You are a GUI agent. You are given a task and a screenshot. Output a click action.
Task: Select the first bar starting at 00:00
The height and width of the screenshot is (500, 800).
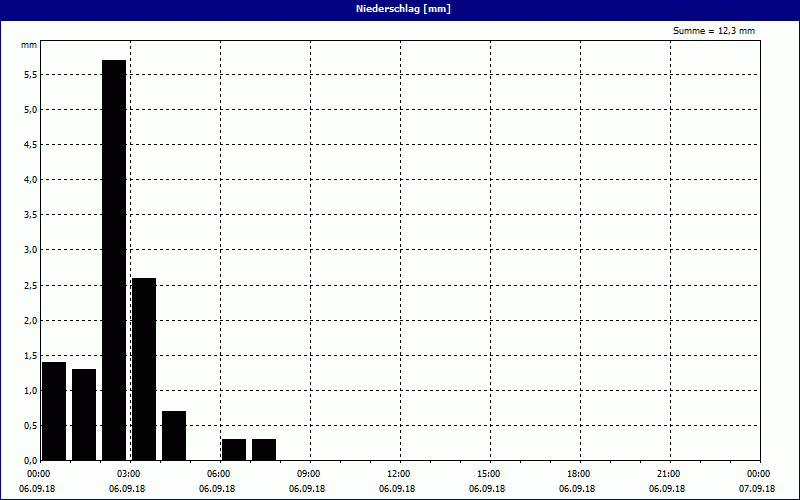54,411
